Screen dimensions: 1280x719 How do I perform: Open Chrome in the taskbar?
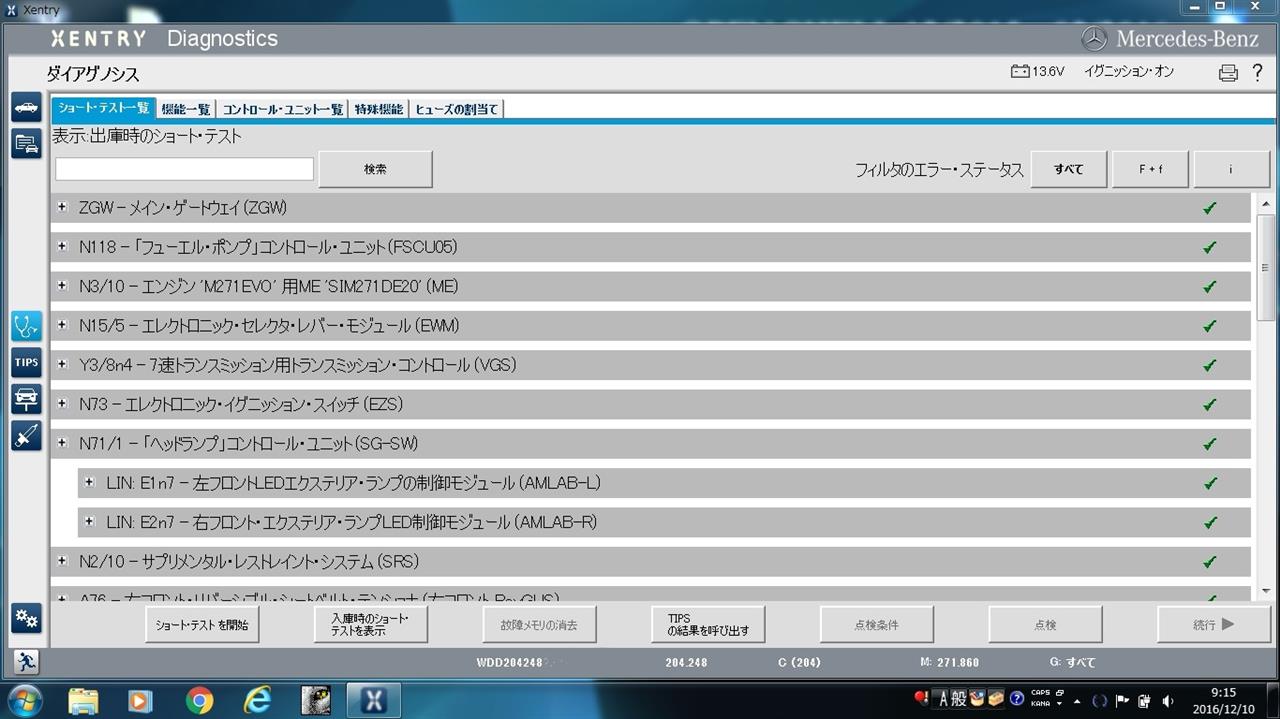click(199, 701)
